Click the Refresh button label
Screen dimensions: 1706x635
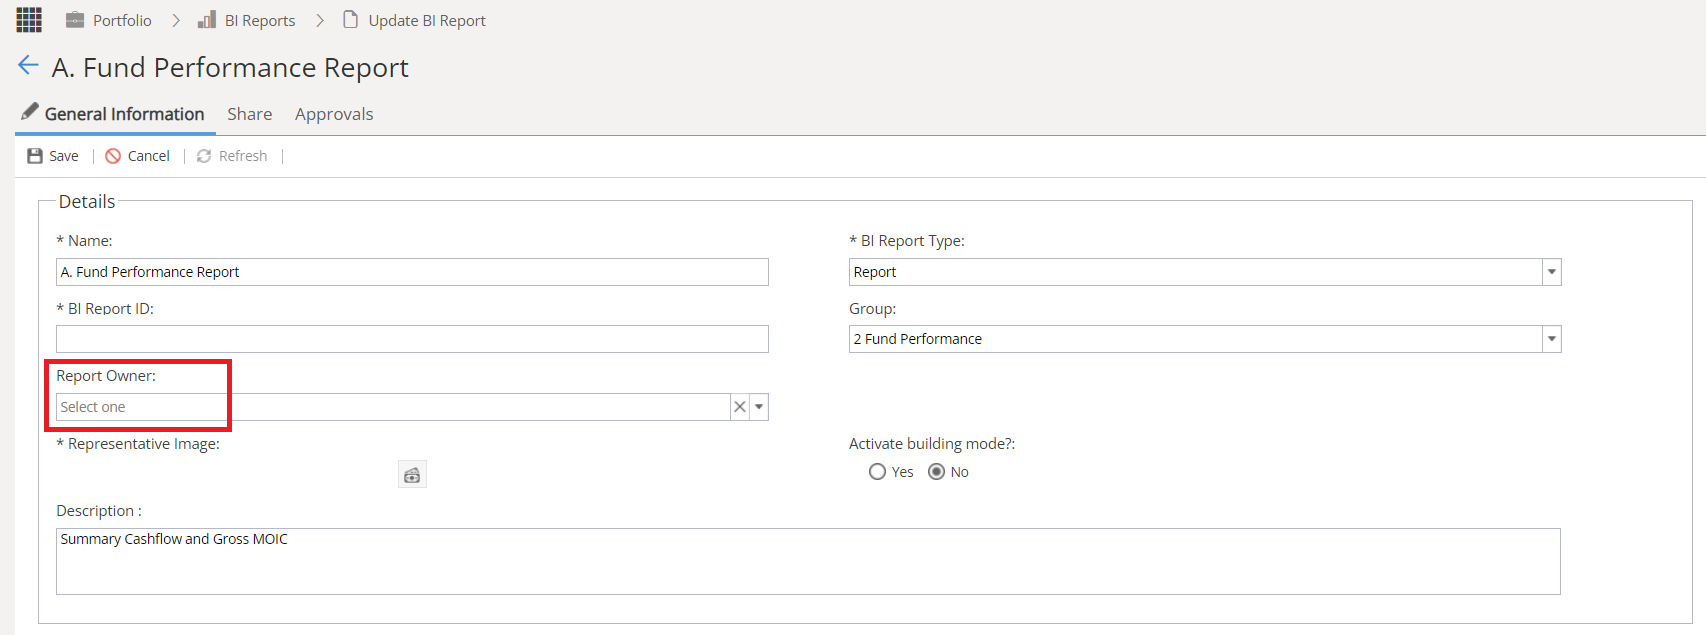tap(243, 156)
